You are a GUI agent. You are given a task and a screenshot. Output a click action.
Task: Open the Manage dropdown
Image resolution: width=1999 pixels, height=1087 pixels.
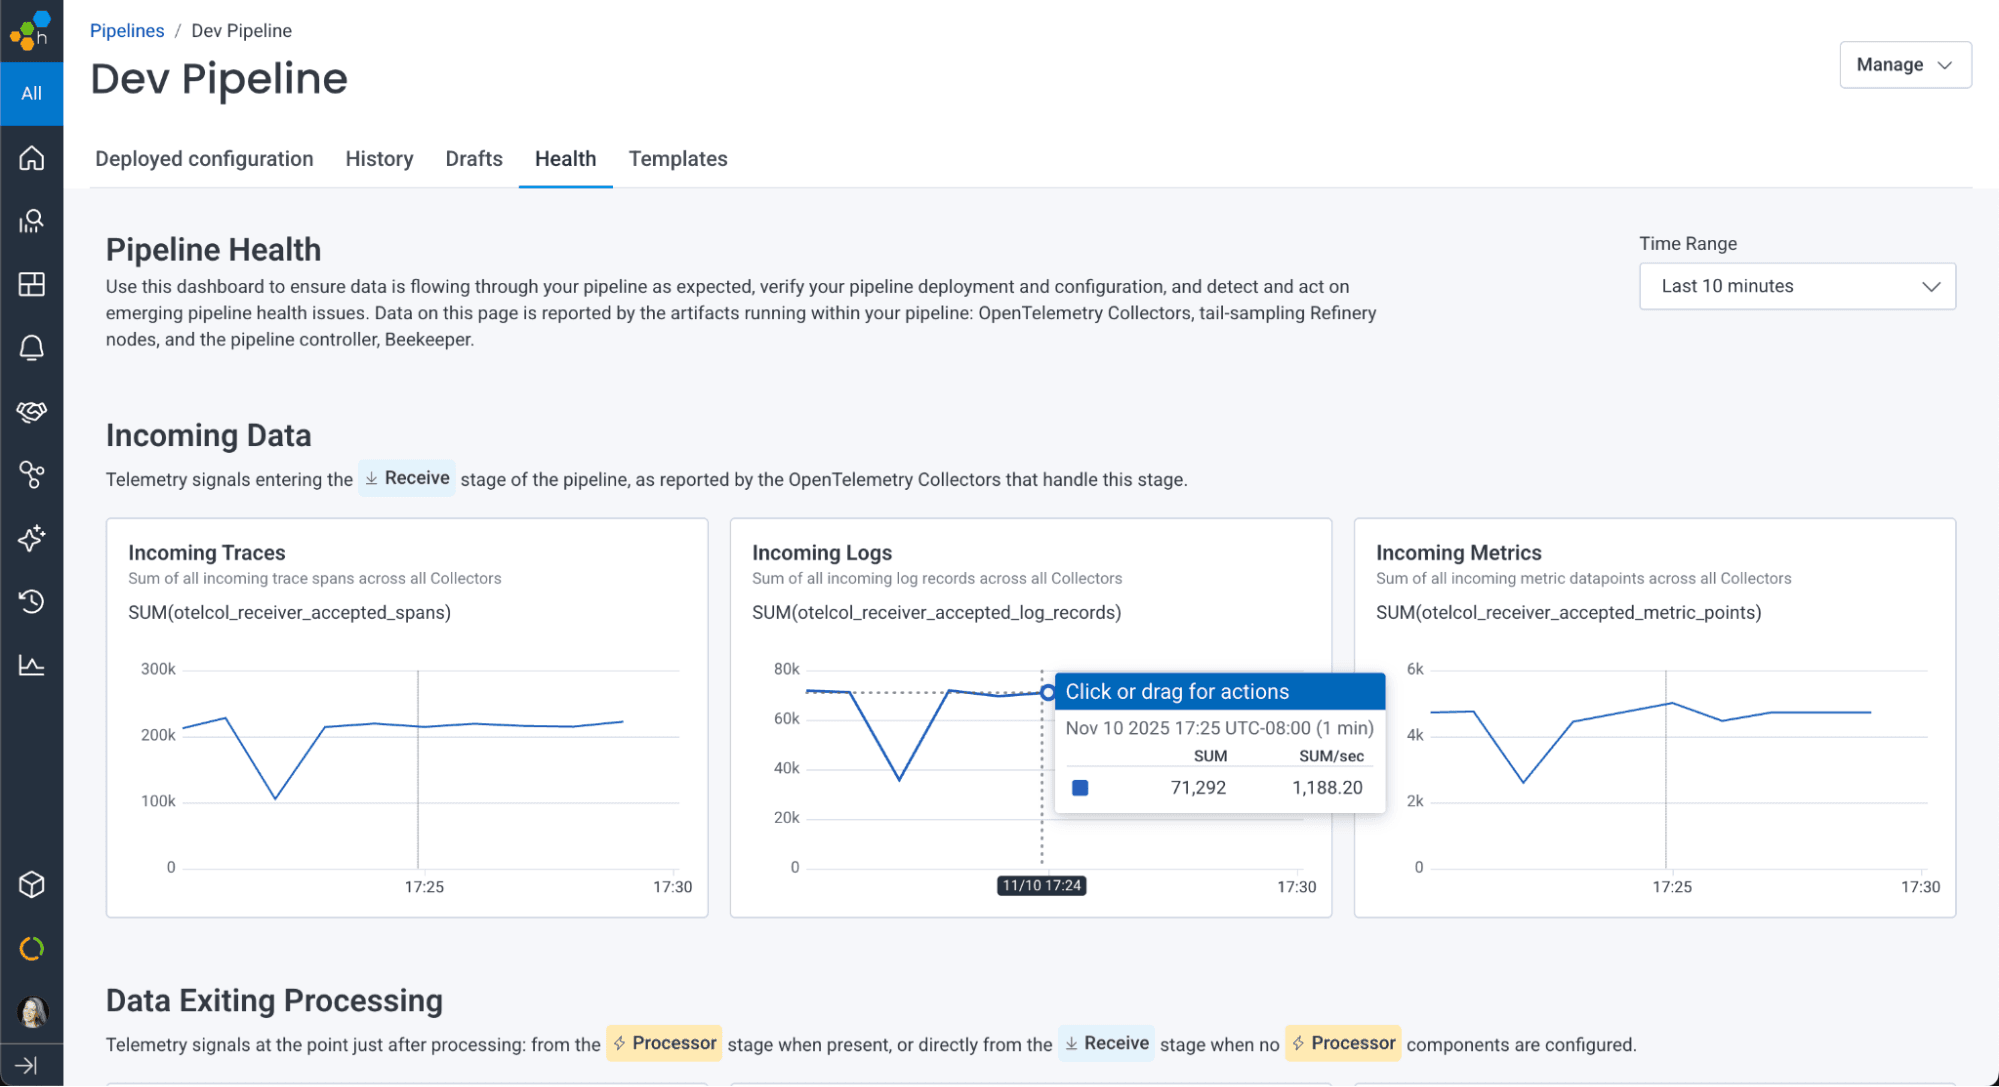click(1904, 65)
